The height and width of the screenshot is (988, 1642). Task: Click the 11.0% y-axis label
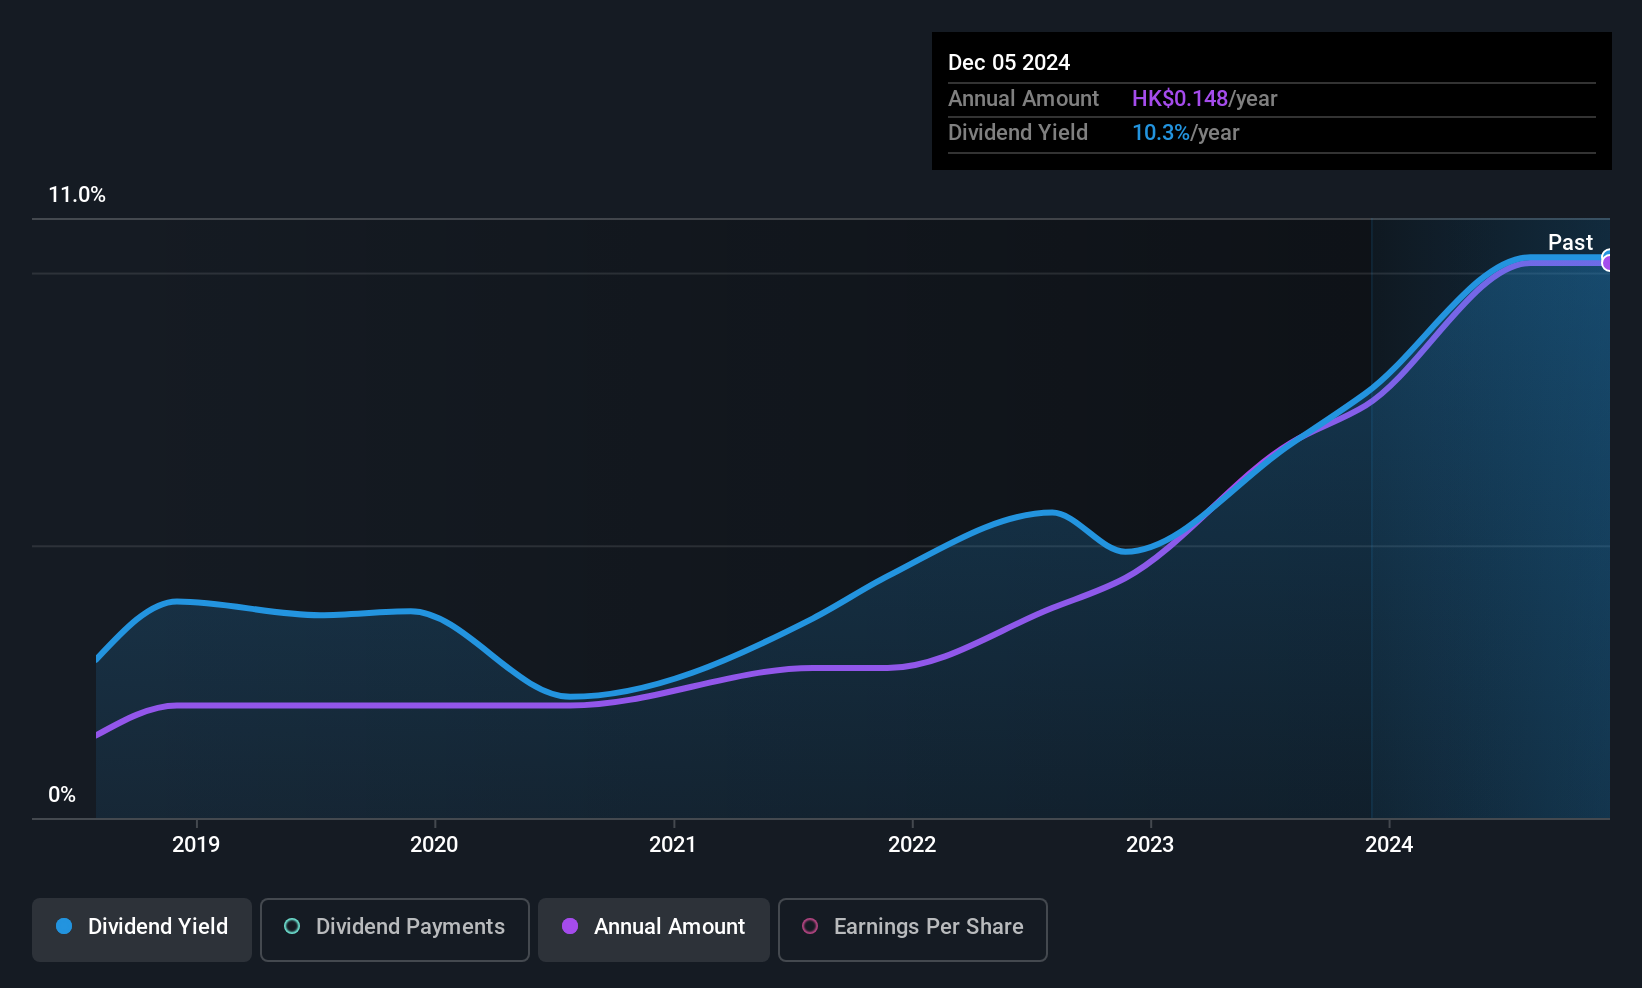click(77, 195)
